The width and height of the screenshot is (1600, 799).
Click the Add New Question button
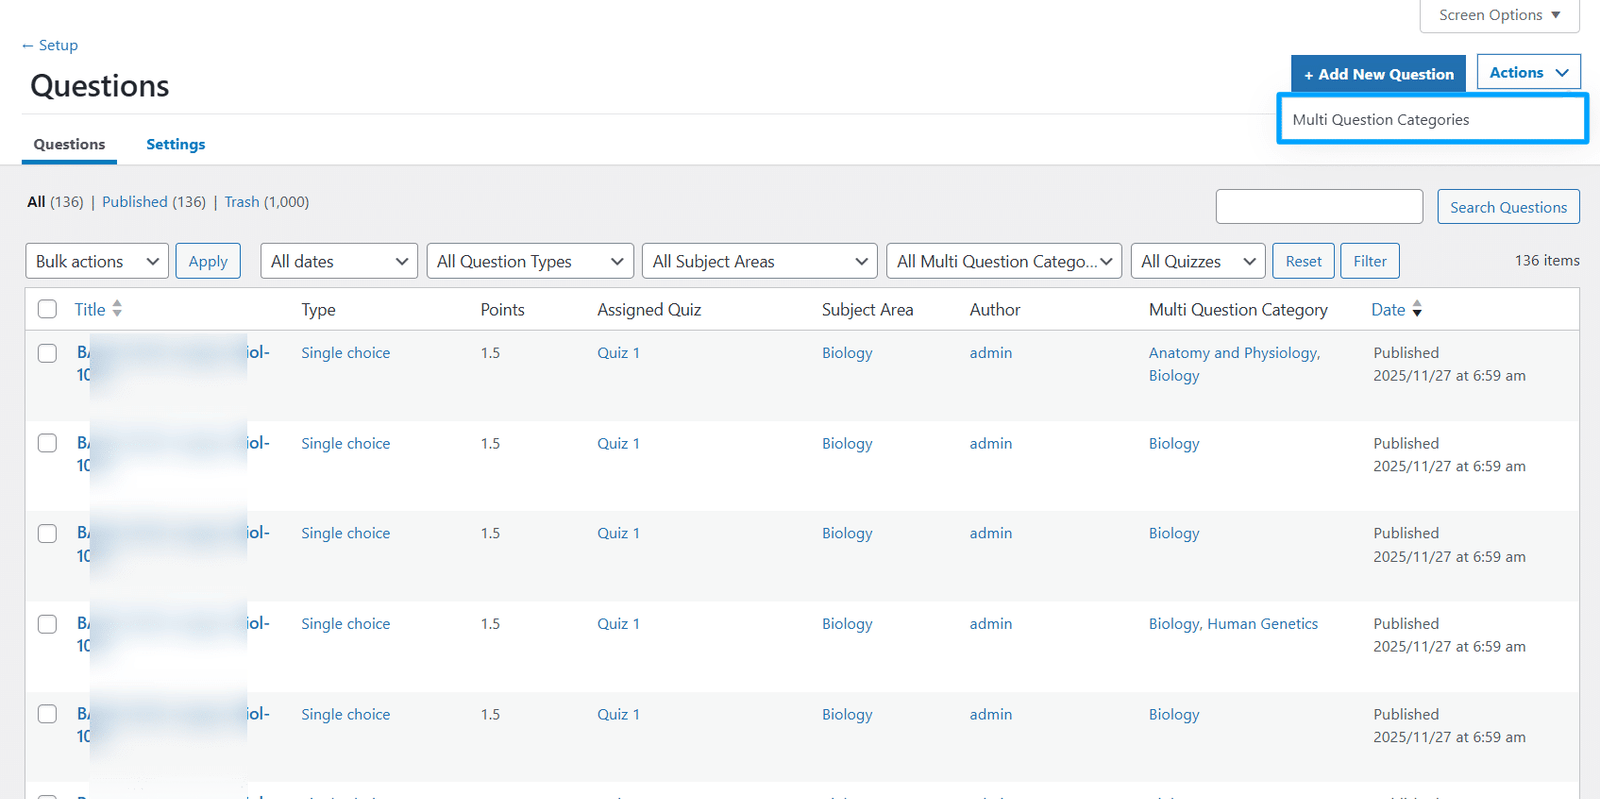click(x=1378, y=74)
